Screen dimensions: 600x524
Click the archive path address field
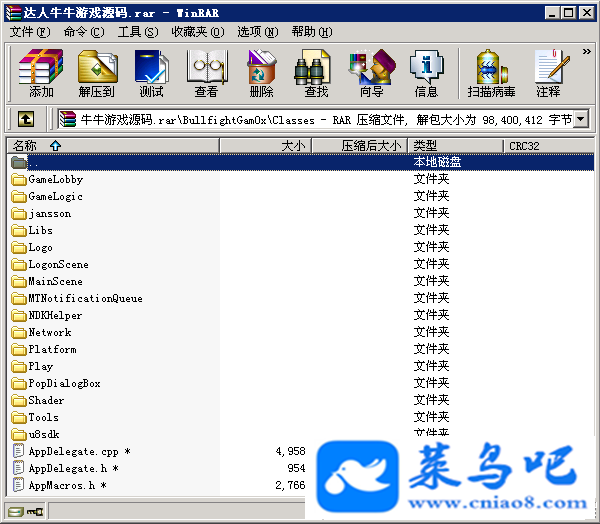316,119
